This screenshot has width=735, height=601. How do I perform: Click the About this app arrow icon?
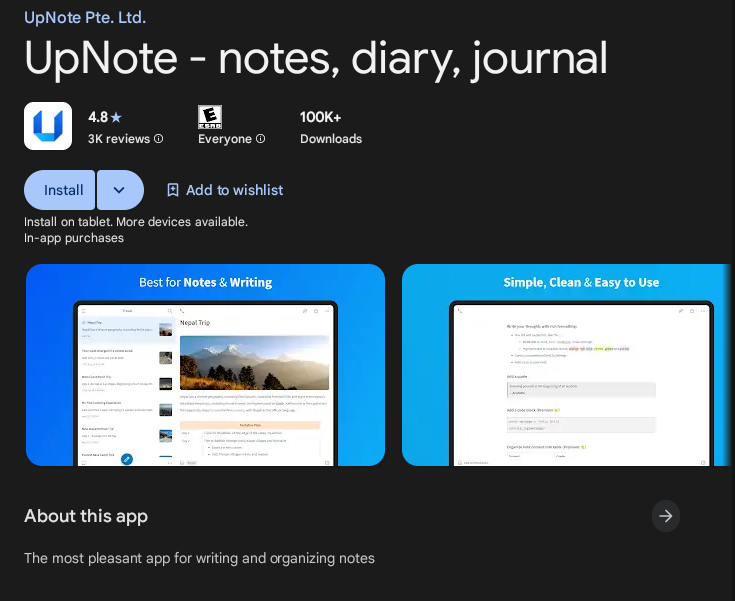tap(666, 516)
